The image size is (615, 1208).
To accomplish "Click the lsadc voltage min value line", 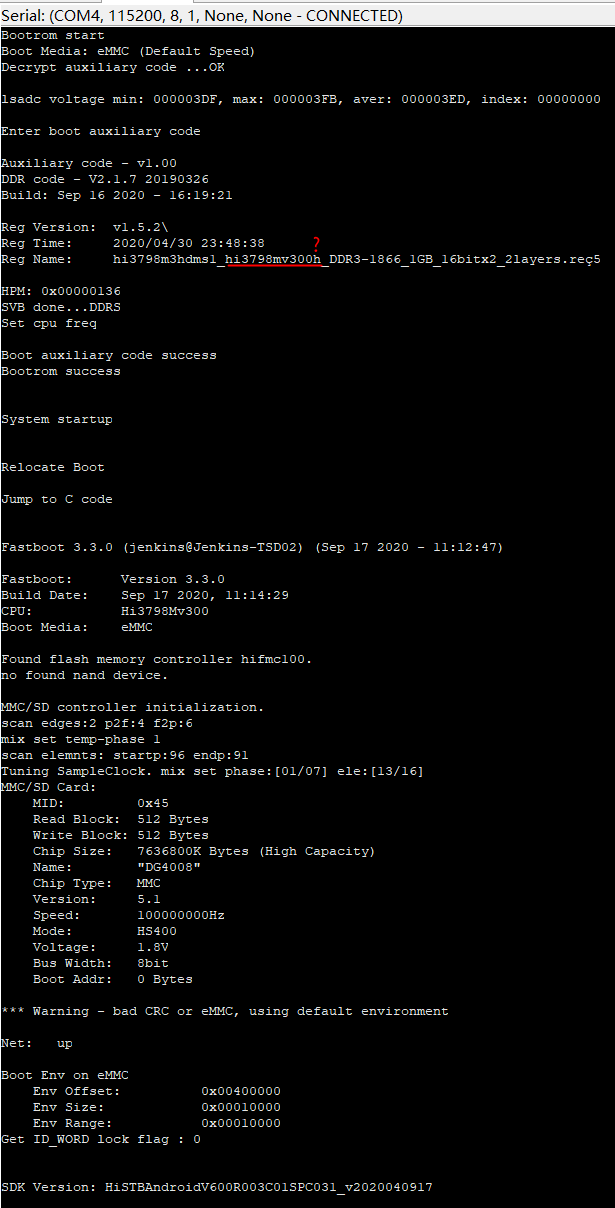I will pos(301,99).
